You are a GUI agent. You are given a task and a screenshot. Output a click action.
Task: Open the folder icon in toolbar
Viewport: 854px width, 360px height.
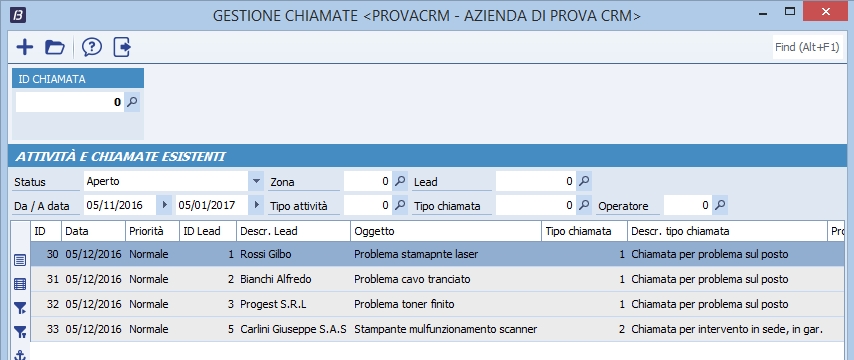[54, 47]
